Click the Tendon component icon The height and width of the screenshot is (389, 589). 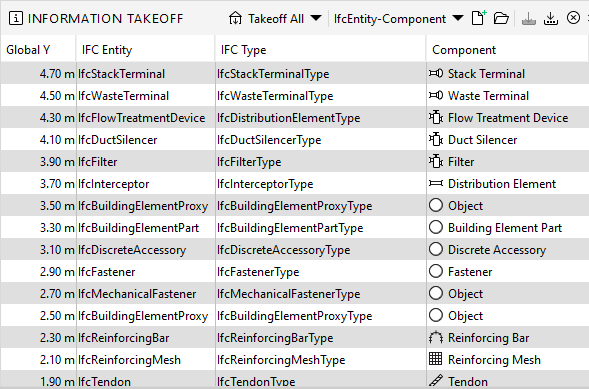tap(436, 380)
